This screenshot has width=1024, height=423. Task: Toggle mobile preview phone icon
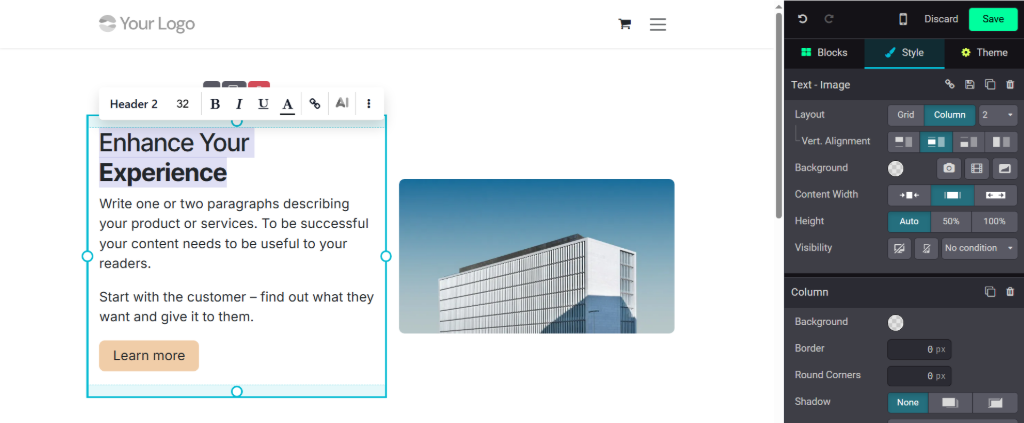(903, 19)
